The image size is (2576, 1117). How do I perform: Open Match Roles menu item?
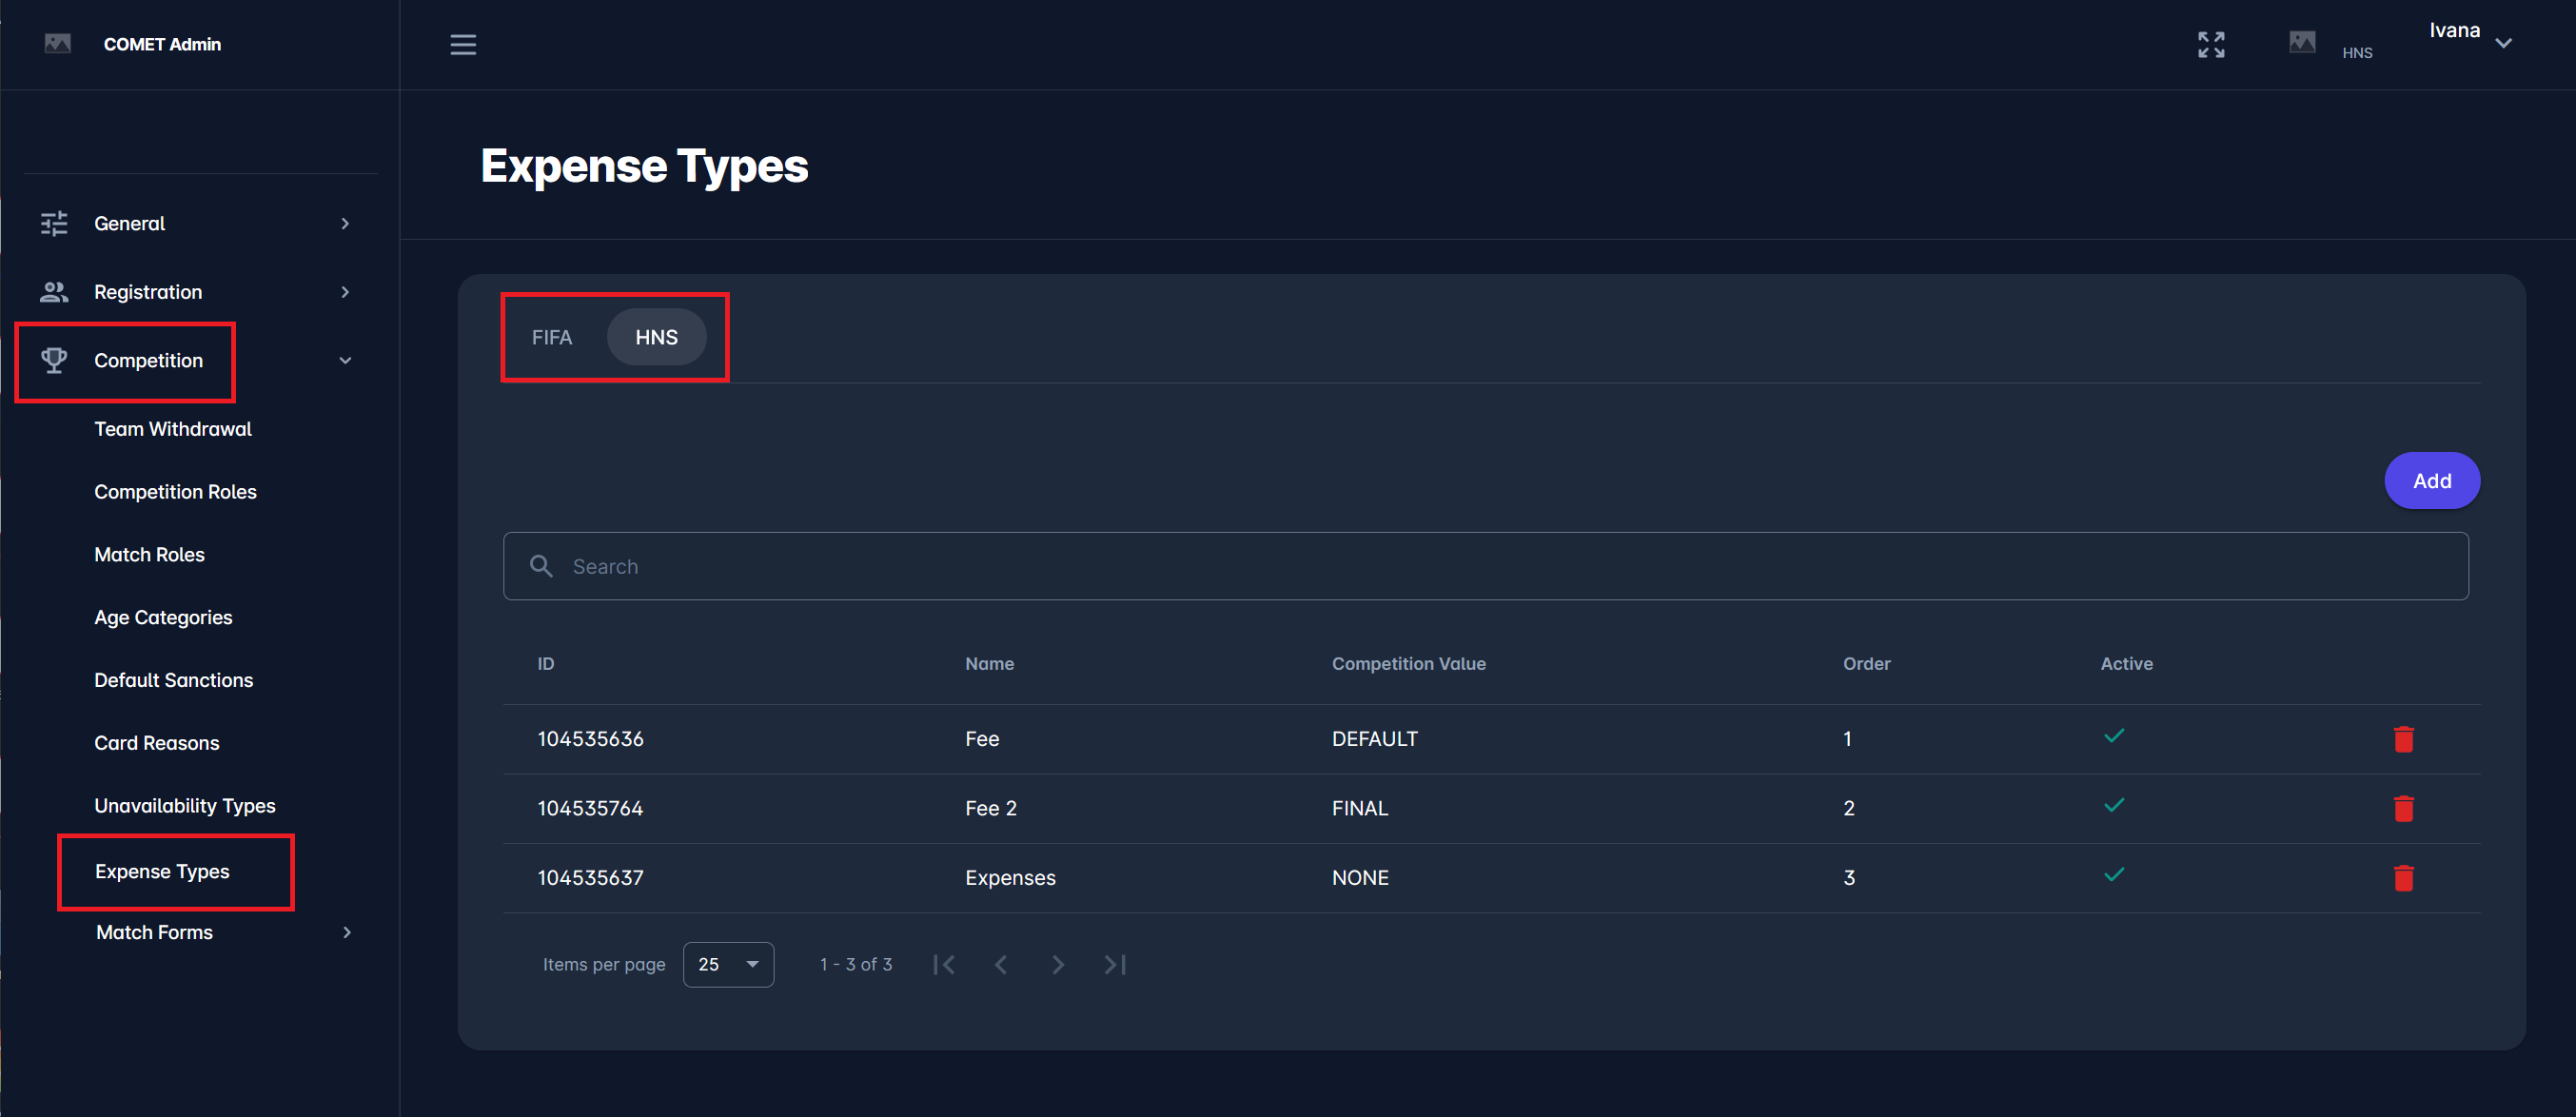[149, 554]
